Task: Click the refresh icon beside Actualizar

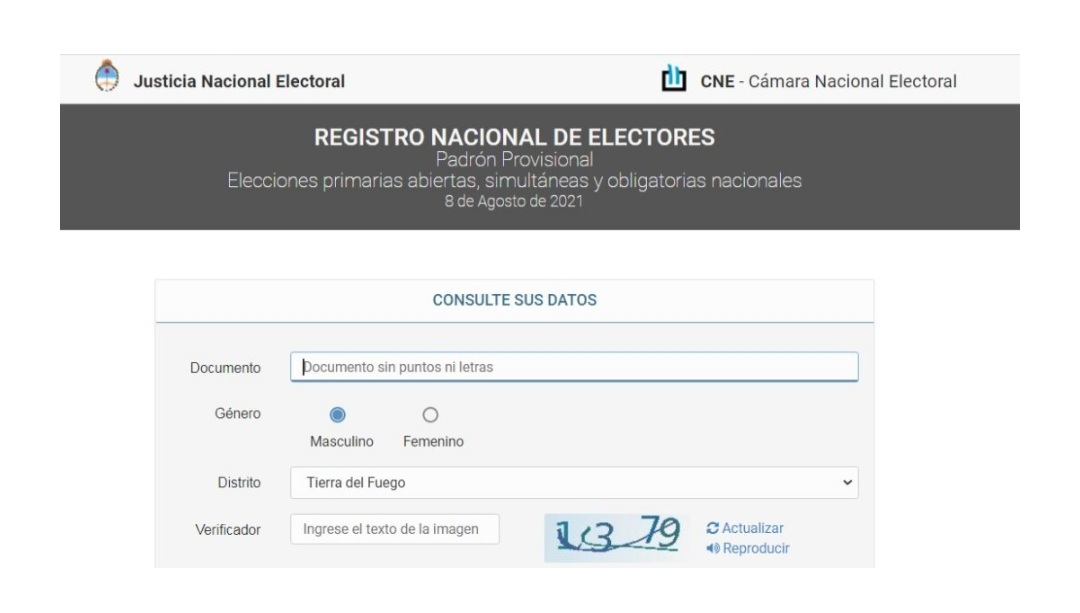Action: 712,528
